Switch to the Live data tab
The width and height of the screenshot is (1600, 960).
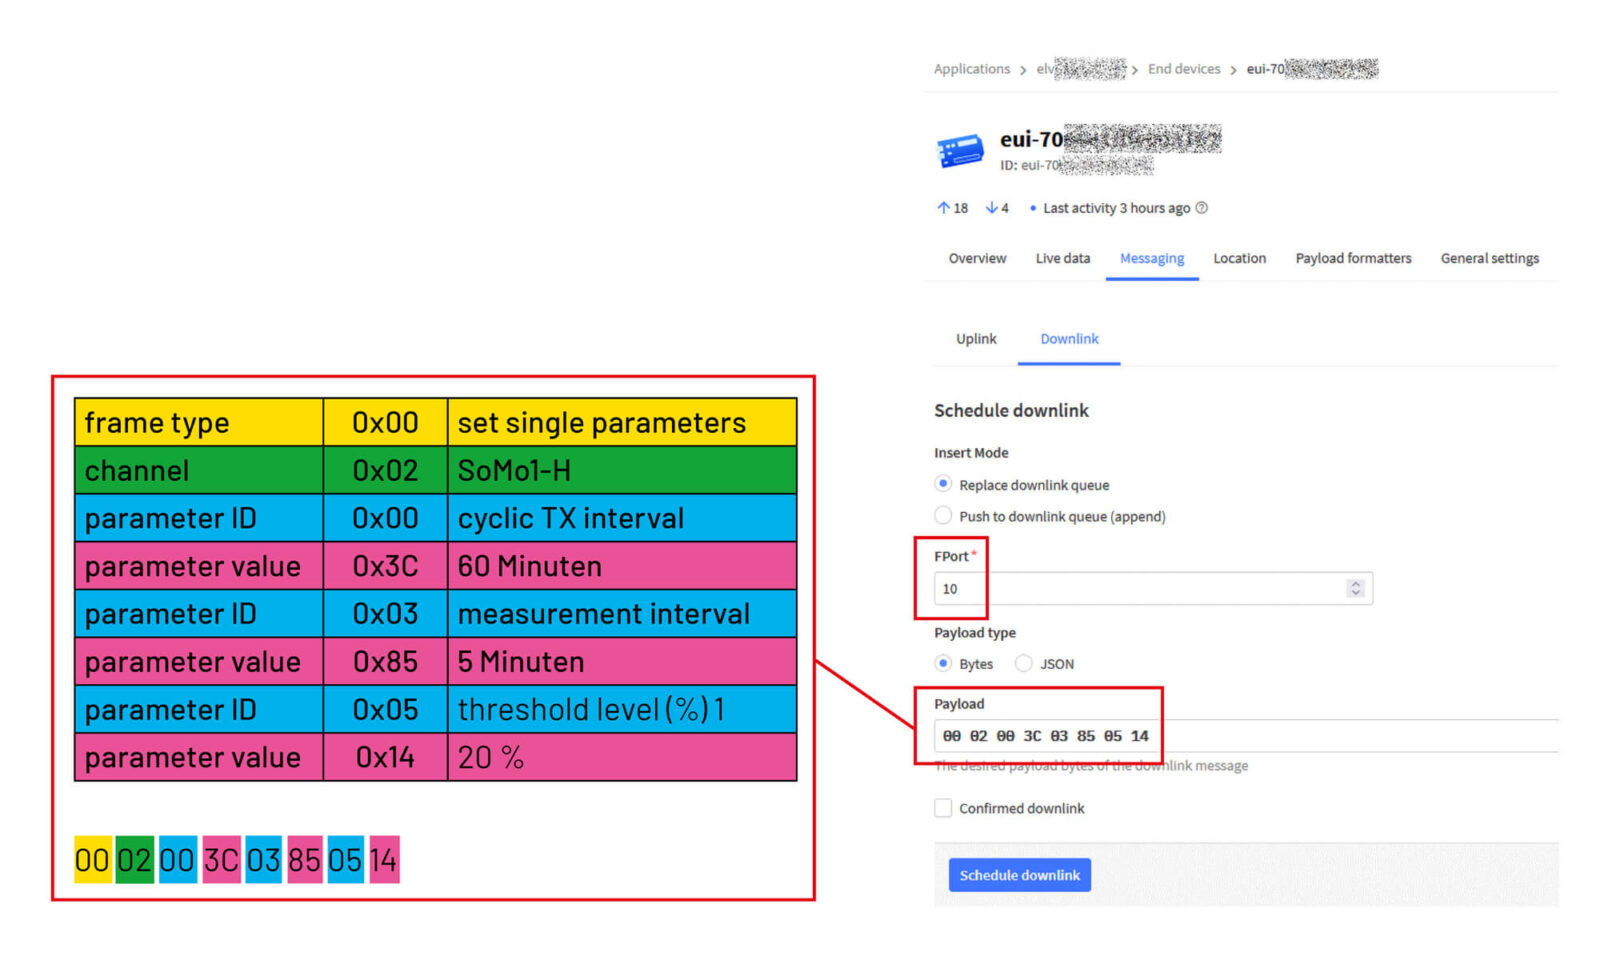click(x=1062, y=258)
